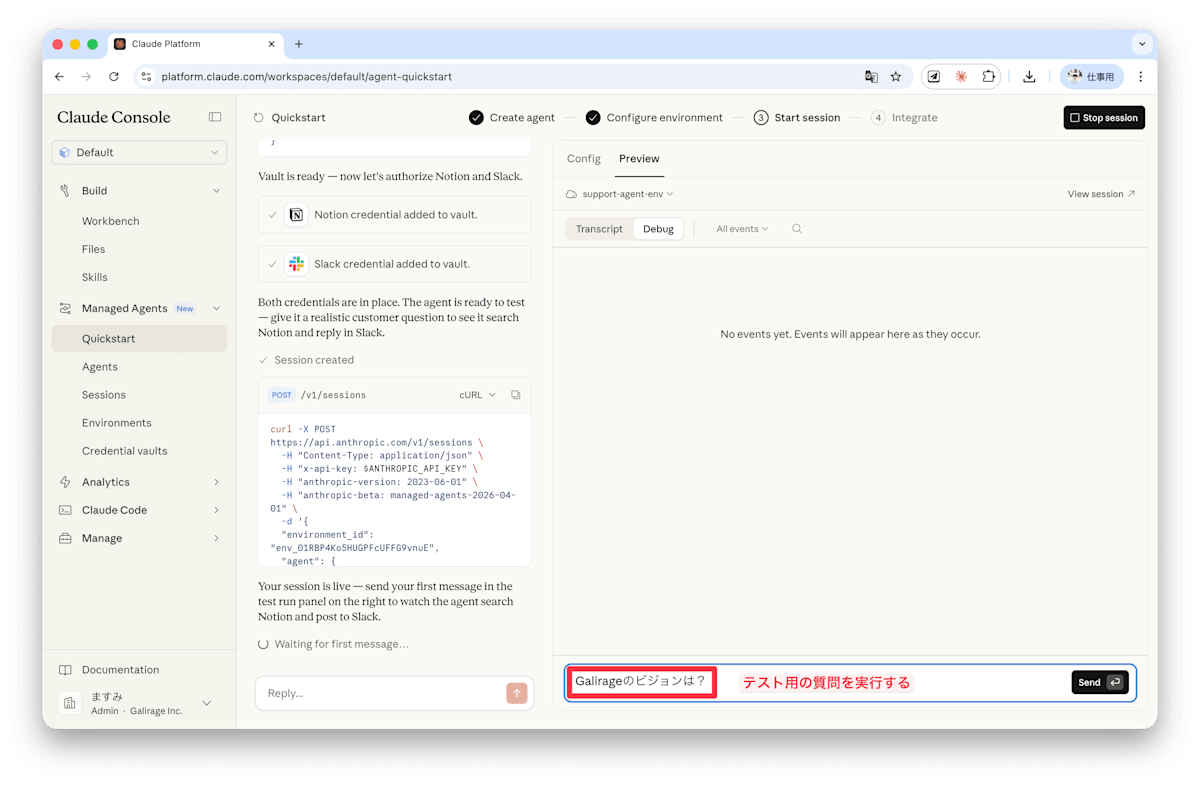
Task: Open Sessions in sidebar
Action: [103, 395]
